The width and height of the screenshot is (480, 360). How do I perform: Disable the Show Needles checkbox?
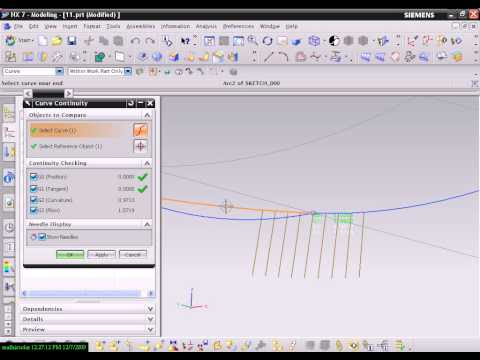pos(42,237)
